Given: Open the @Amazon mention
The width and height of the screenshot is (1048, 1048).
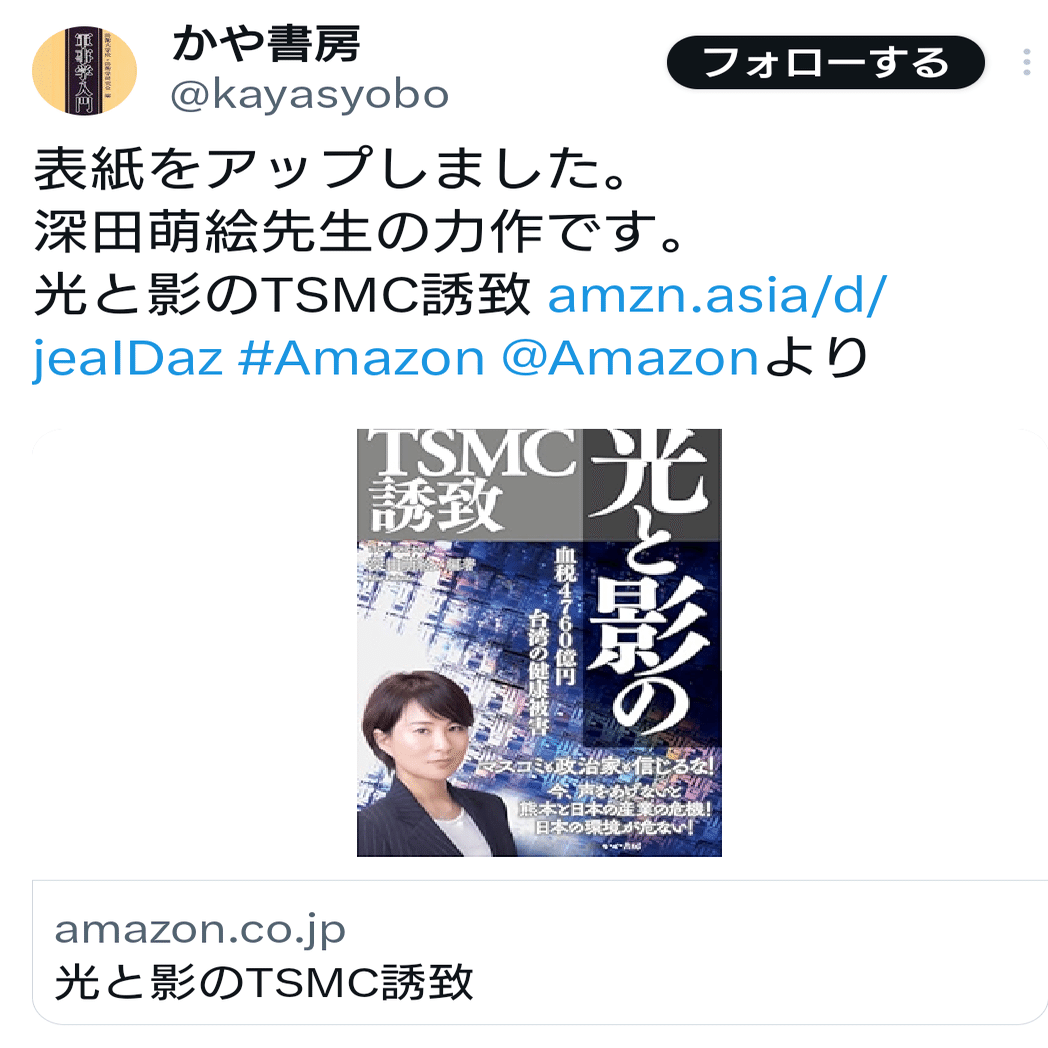Looking at the screenshot, I should pyautogui.click(x=630, y=358).
